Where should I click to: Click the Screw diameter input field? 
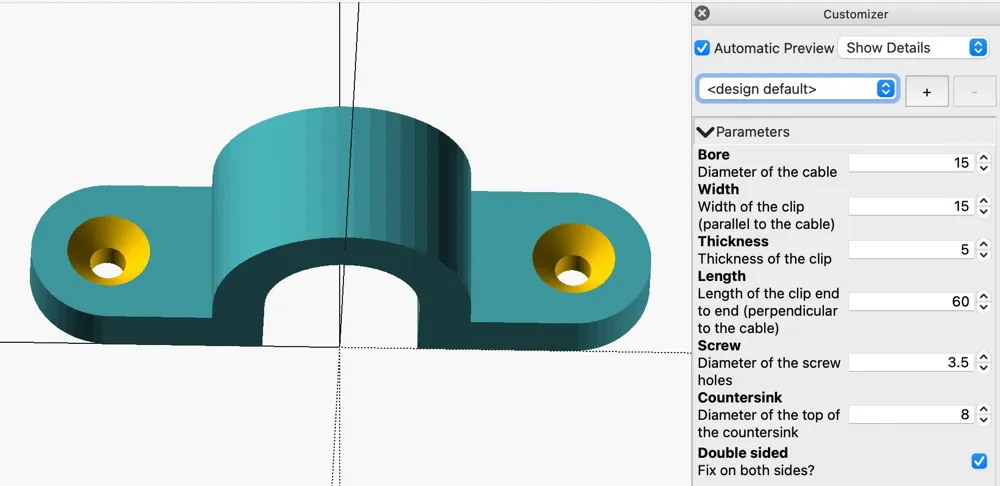click(x=911, y=362)
